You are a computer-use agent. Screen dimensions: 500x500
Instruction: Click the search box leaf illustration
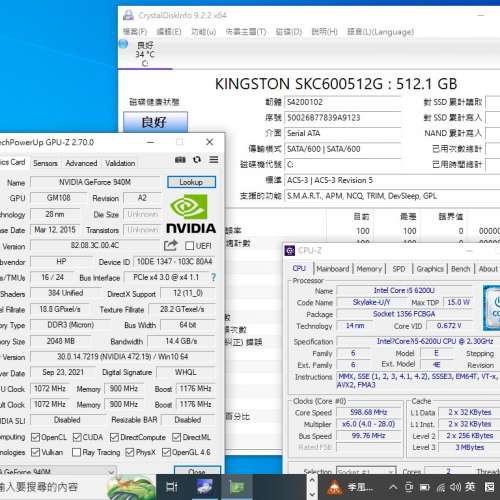click(x=132, y=487)
